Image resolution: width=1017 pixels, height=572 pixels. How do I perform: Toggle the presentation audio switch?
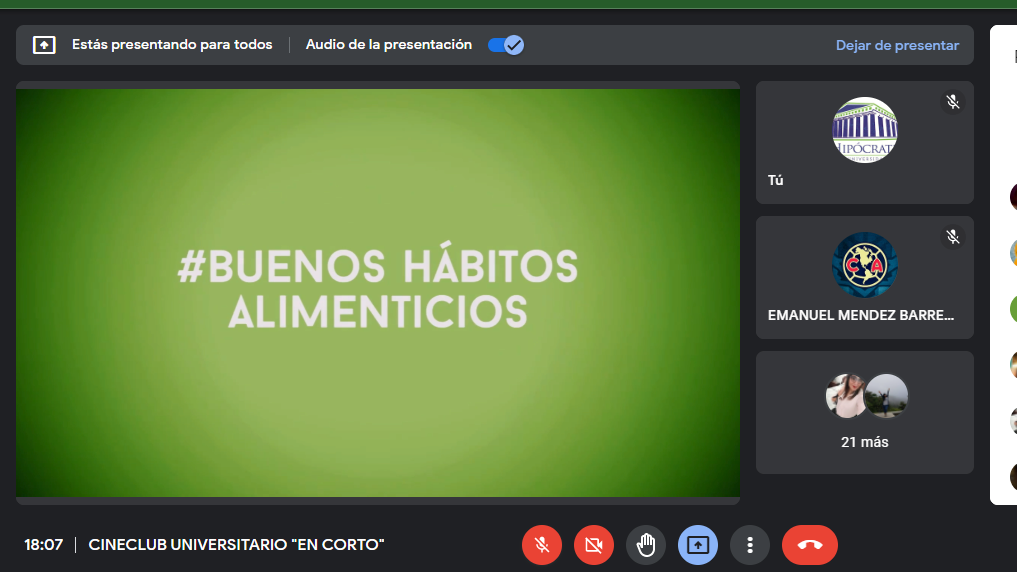click(x=506, y=45)
